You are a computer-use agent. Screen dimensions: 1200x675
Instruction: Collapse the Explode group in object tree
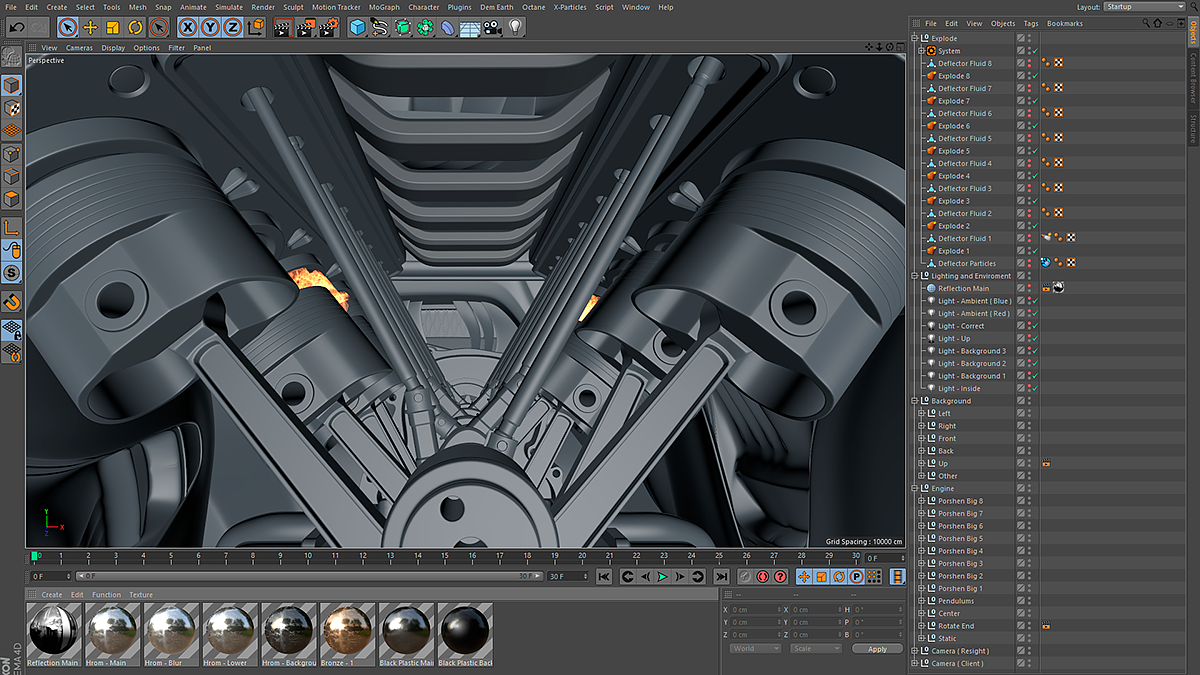(x=915, y=39)
